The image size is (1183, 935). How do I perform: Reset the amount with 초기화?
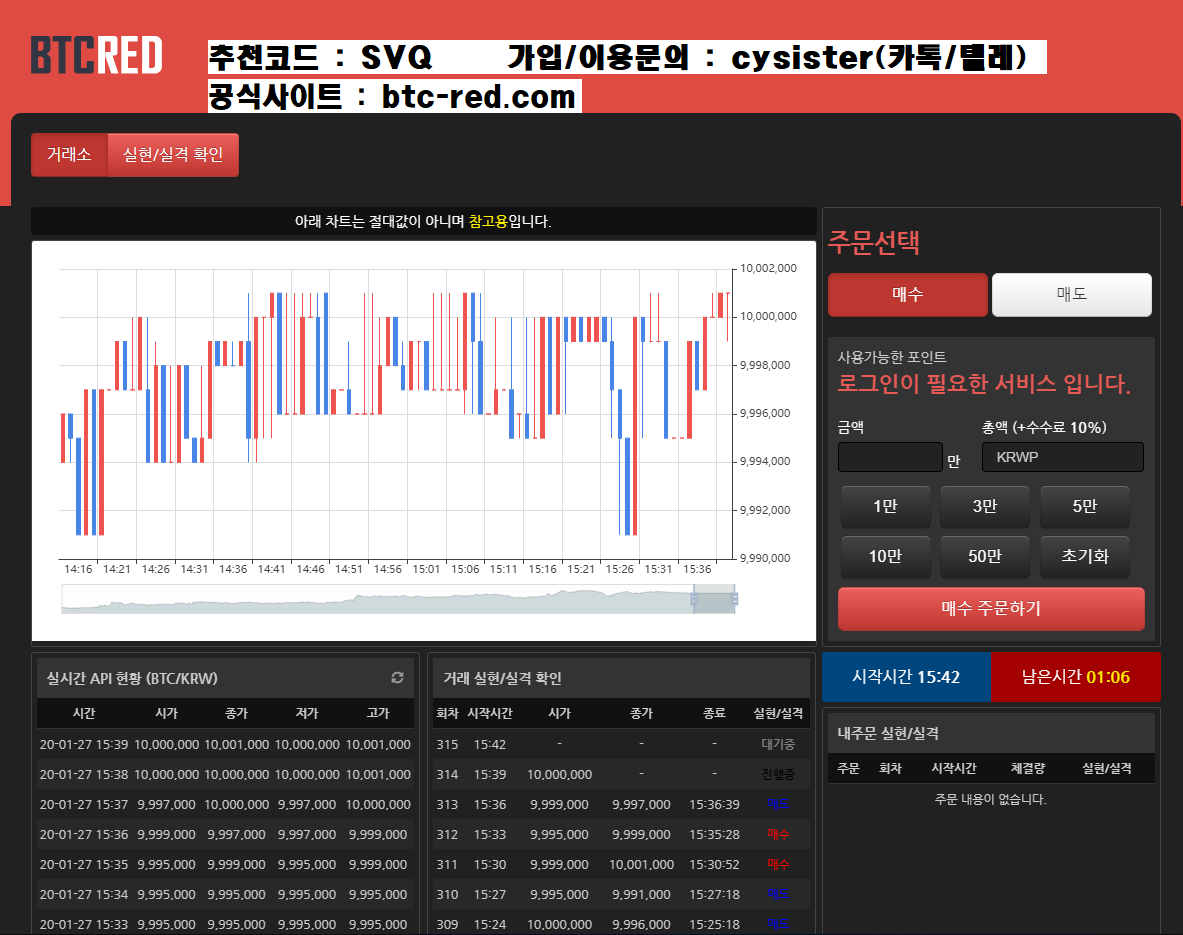1084,557
